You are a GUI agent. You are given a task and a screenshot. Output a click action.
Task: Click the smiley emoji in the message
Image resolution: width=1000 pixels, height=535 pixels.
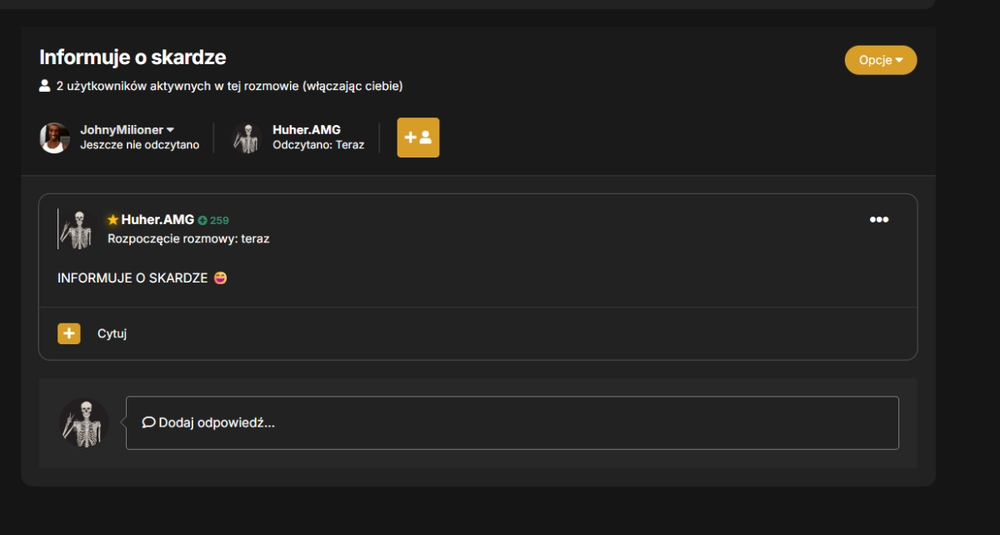220,278
